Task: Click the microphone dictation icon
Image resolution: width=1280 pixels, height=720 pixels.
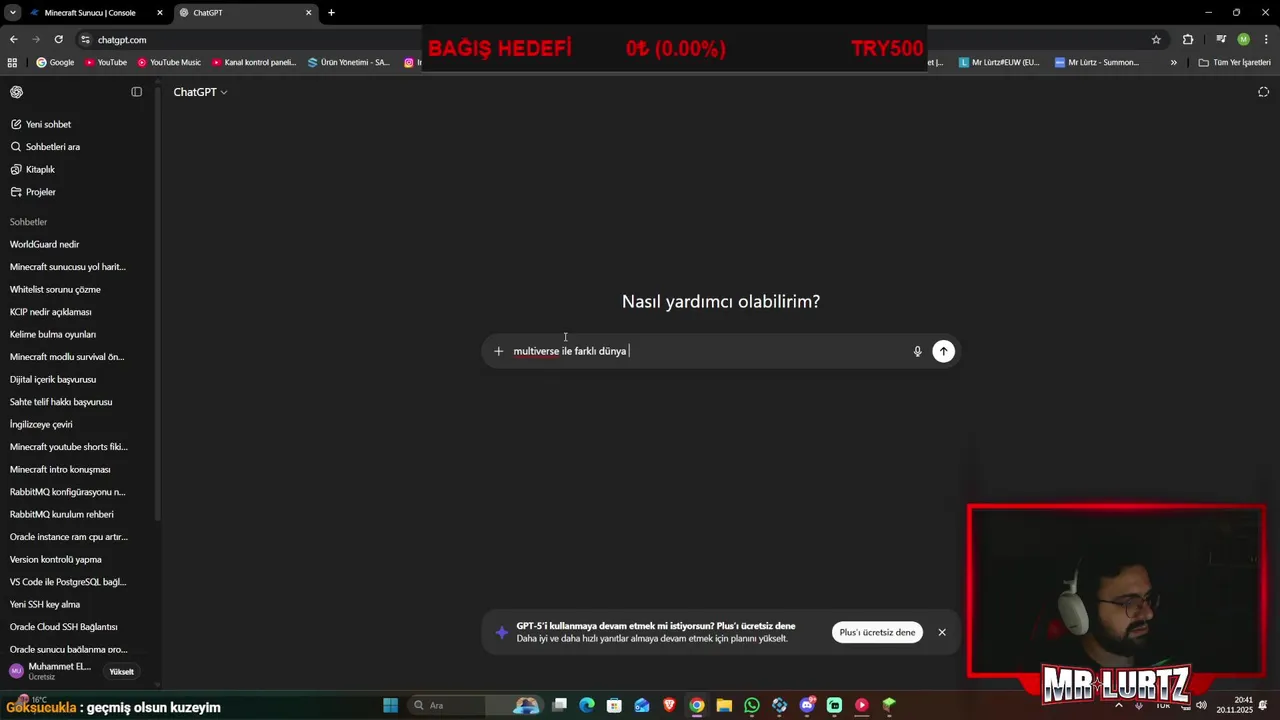Action: pos(917,351)
